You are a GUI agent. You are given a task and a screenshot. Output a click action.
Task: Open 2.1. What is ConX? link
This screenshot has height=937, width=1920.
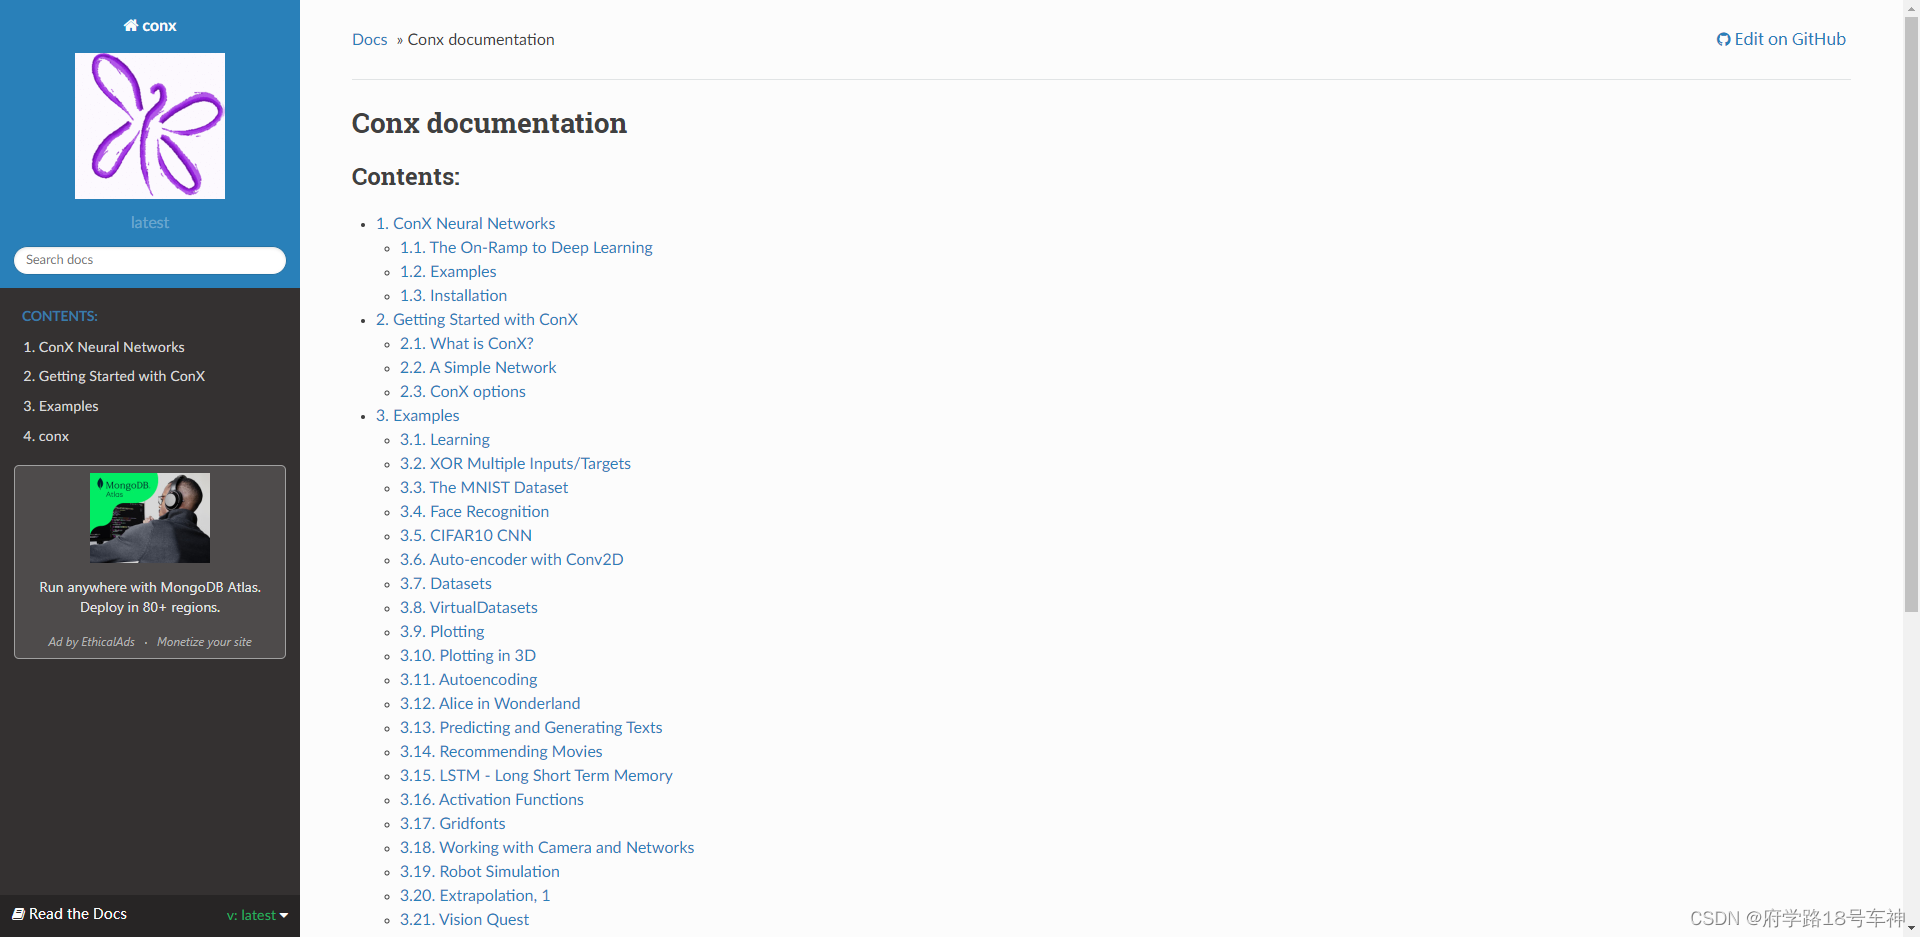467,344
